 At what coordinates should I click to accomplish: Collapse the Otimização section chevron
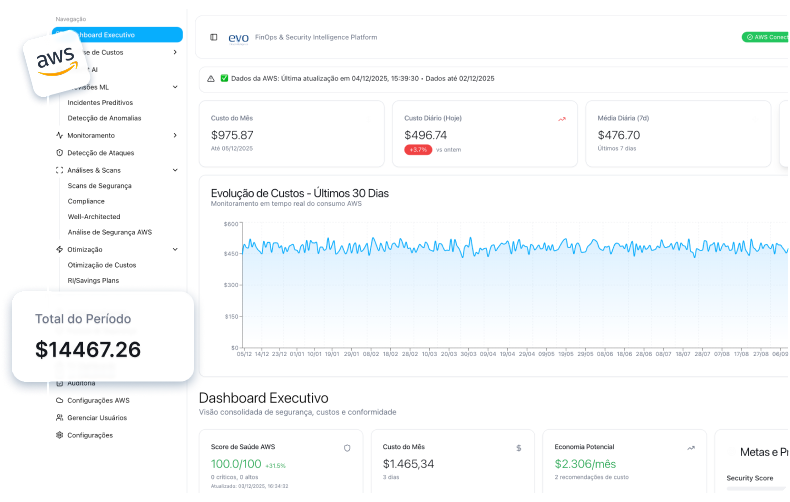point(175,249)
